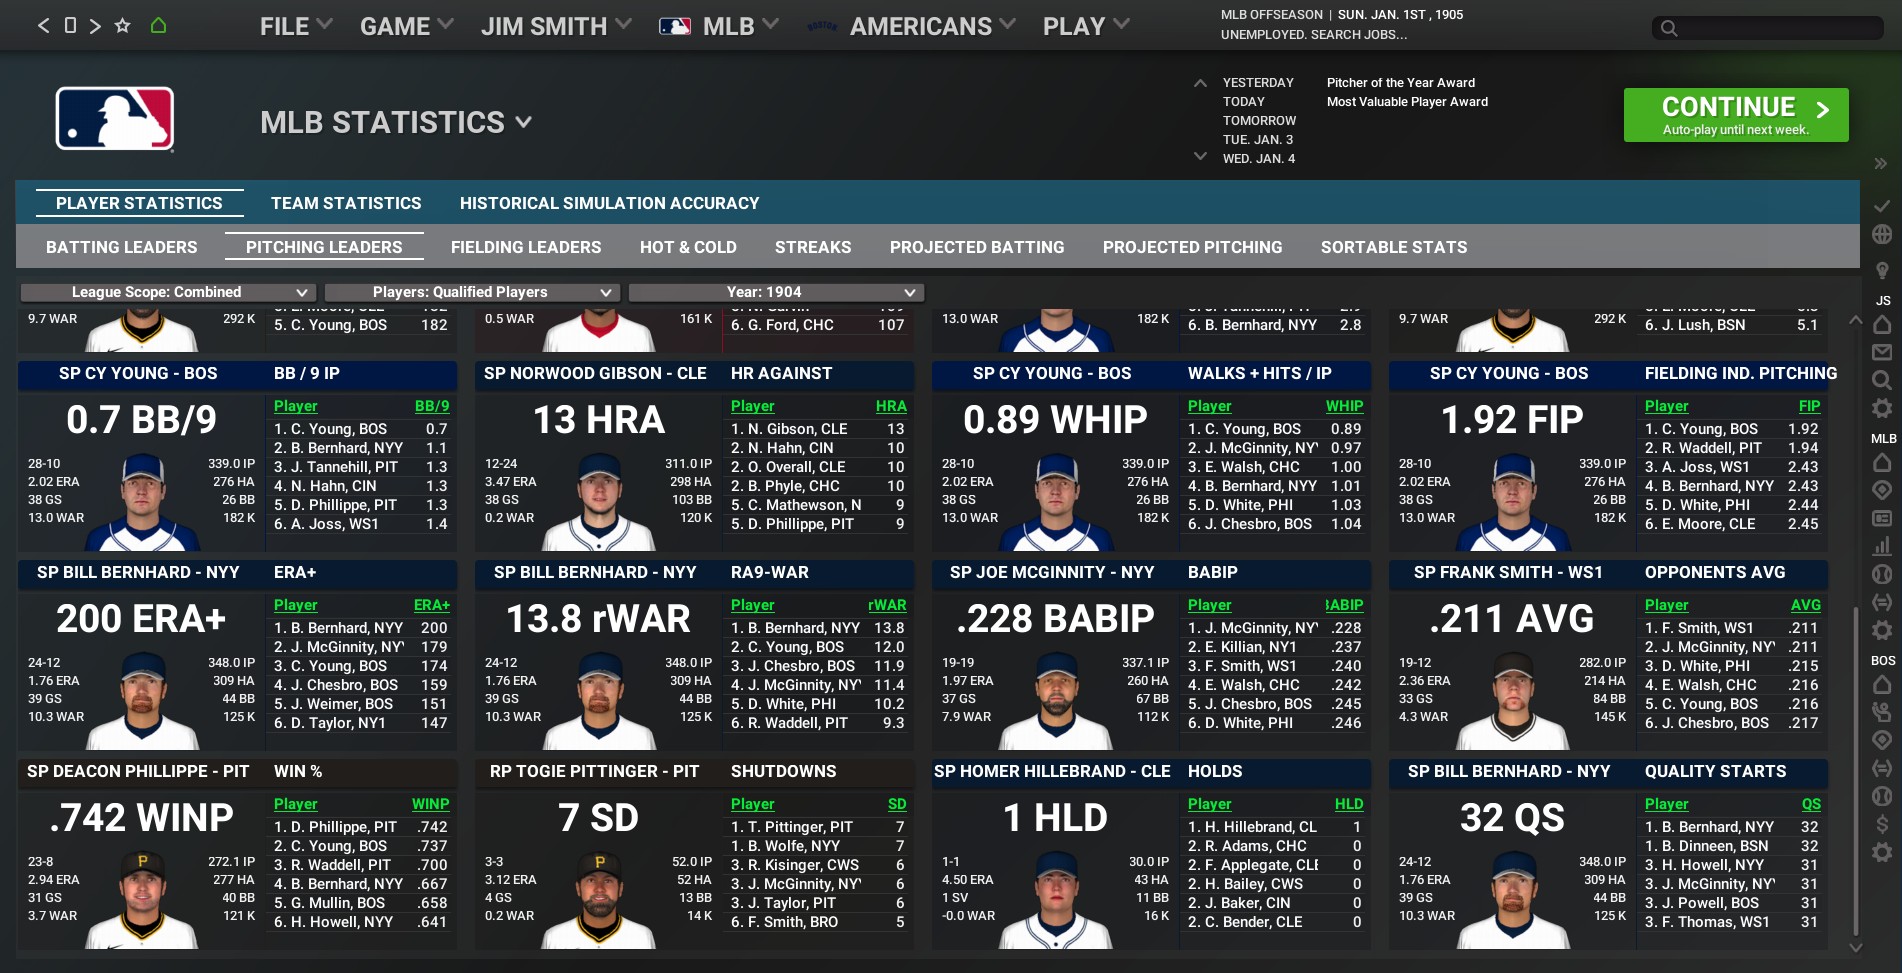Bookmark this page with the star icon
Image resolution: width=1902 pixels, height=973 pixels.
pos(122,26)
